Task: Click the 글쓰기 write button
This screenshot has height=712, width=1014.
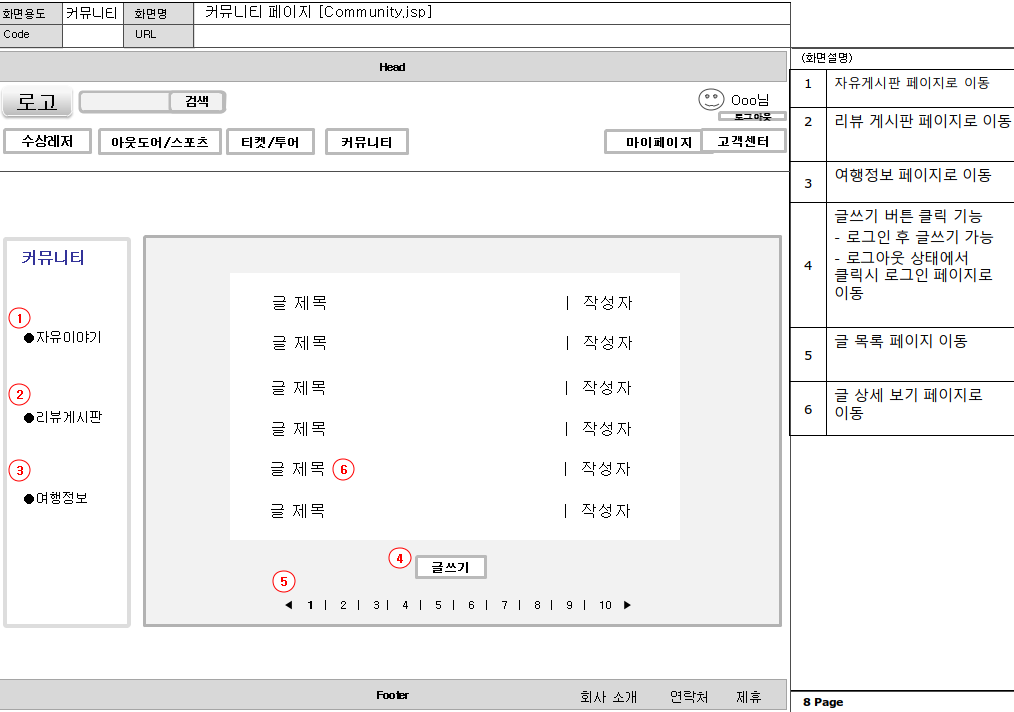Action: tap(451, 567)
